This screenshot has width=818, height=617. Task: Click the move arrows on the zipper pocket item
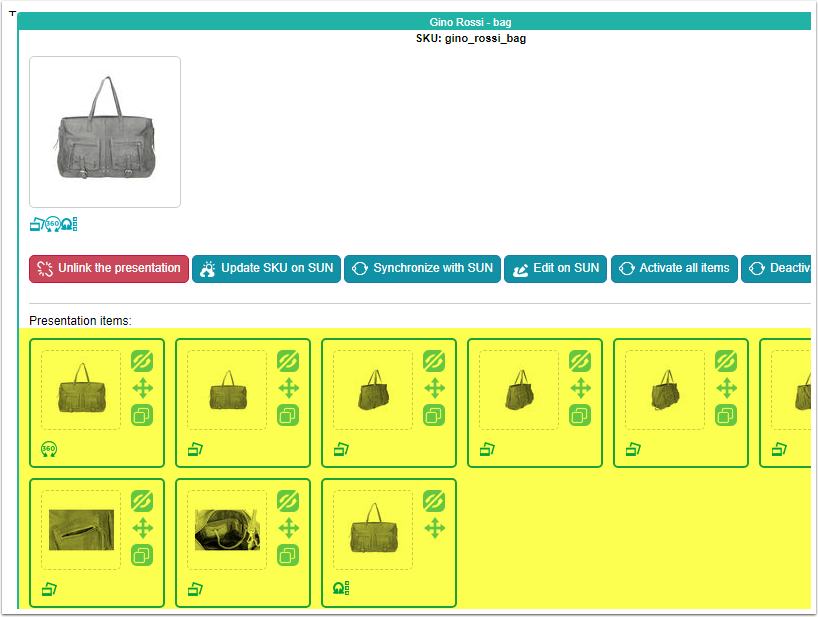tap(142, 528)
